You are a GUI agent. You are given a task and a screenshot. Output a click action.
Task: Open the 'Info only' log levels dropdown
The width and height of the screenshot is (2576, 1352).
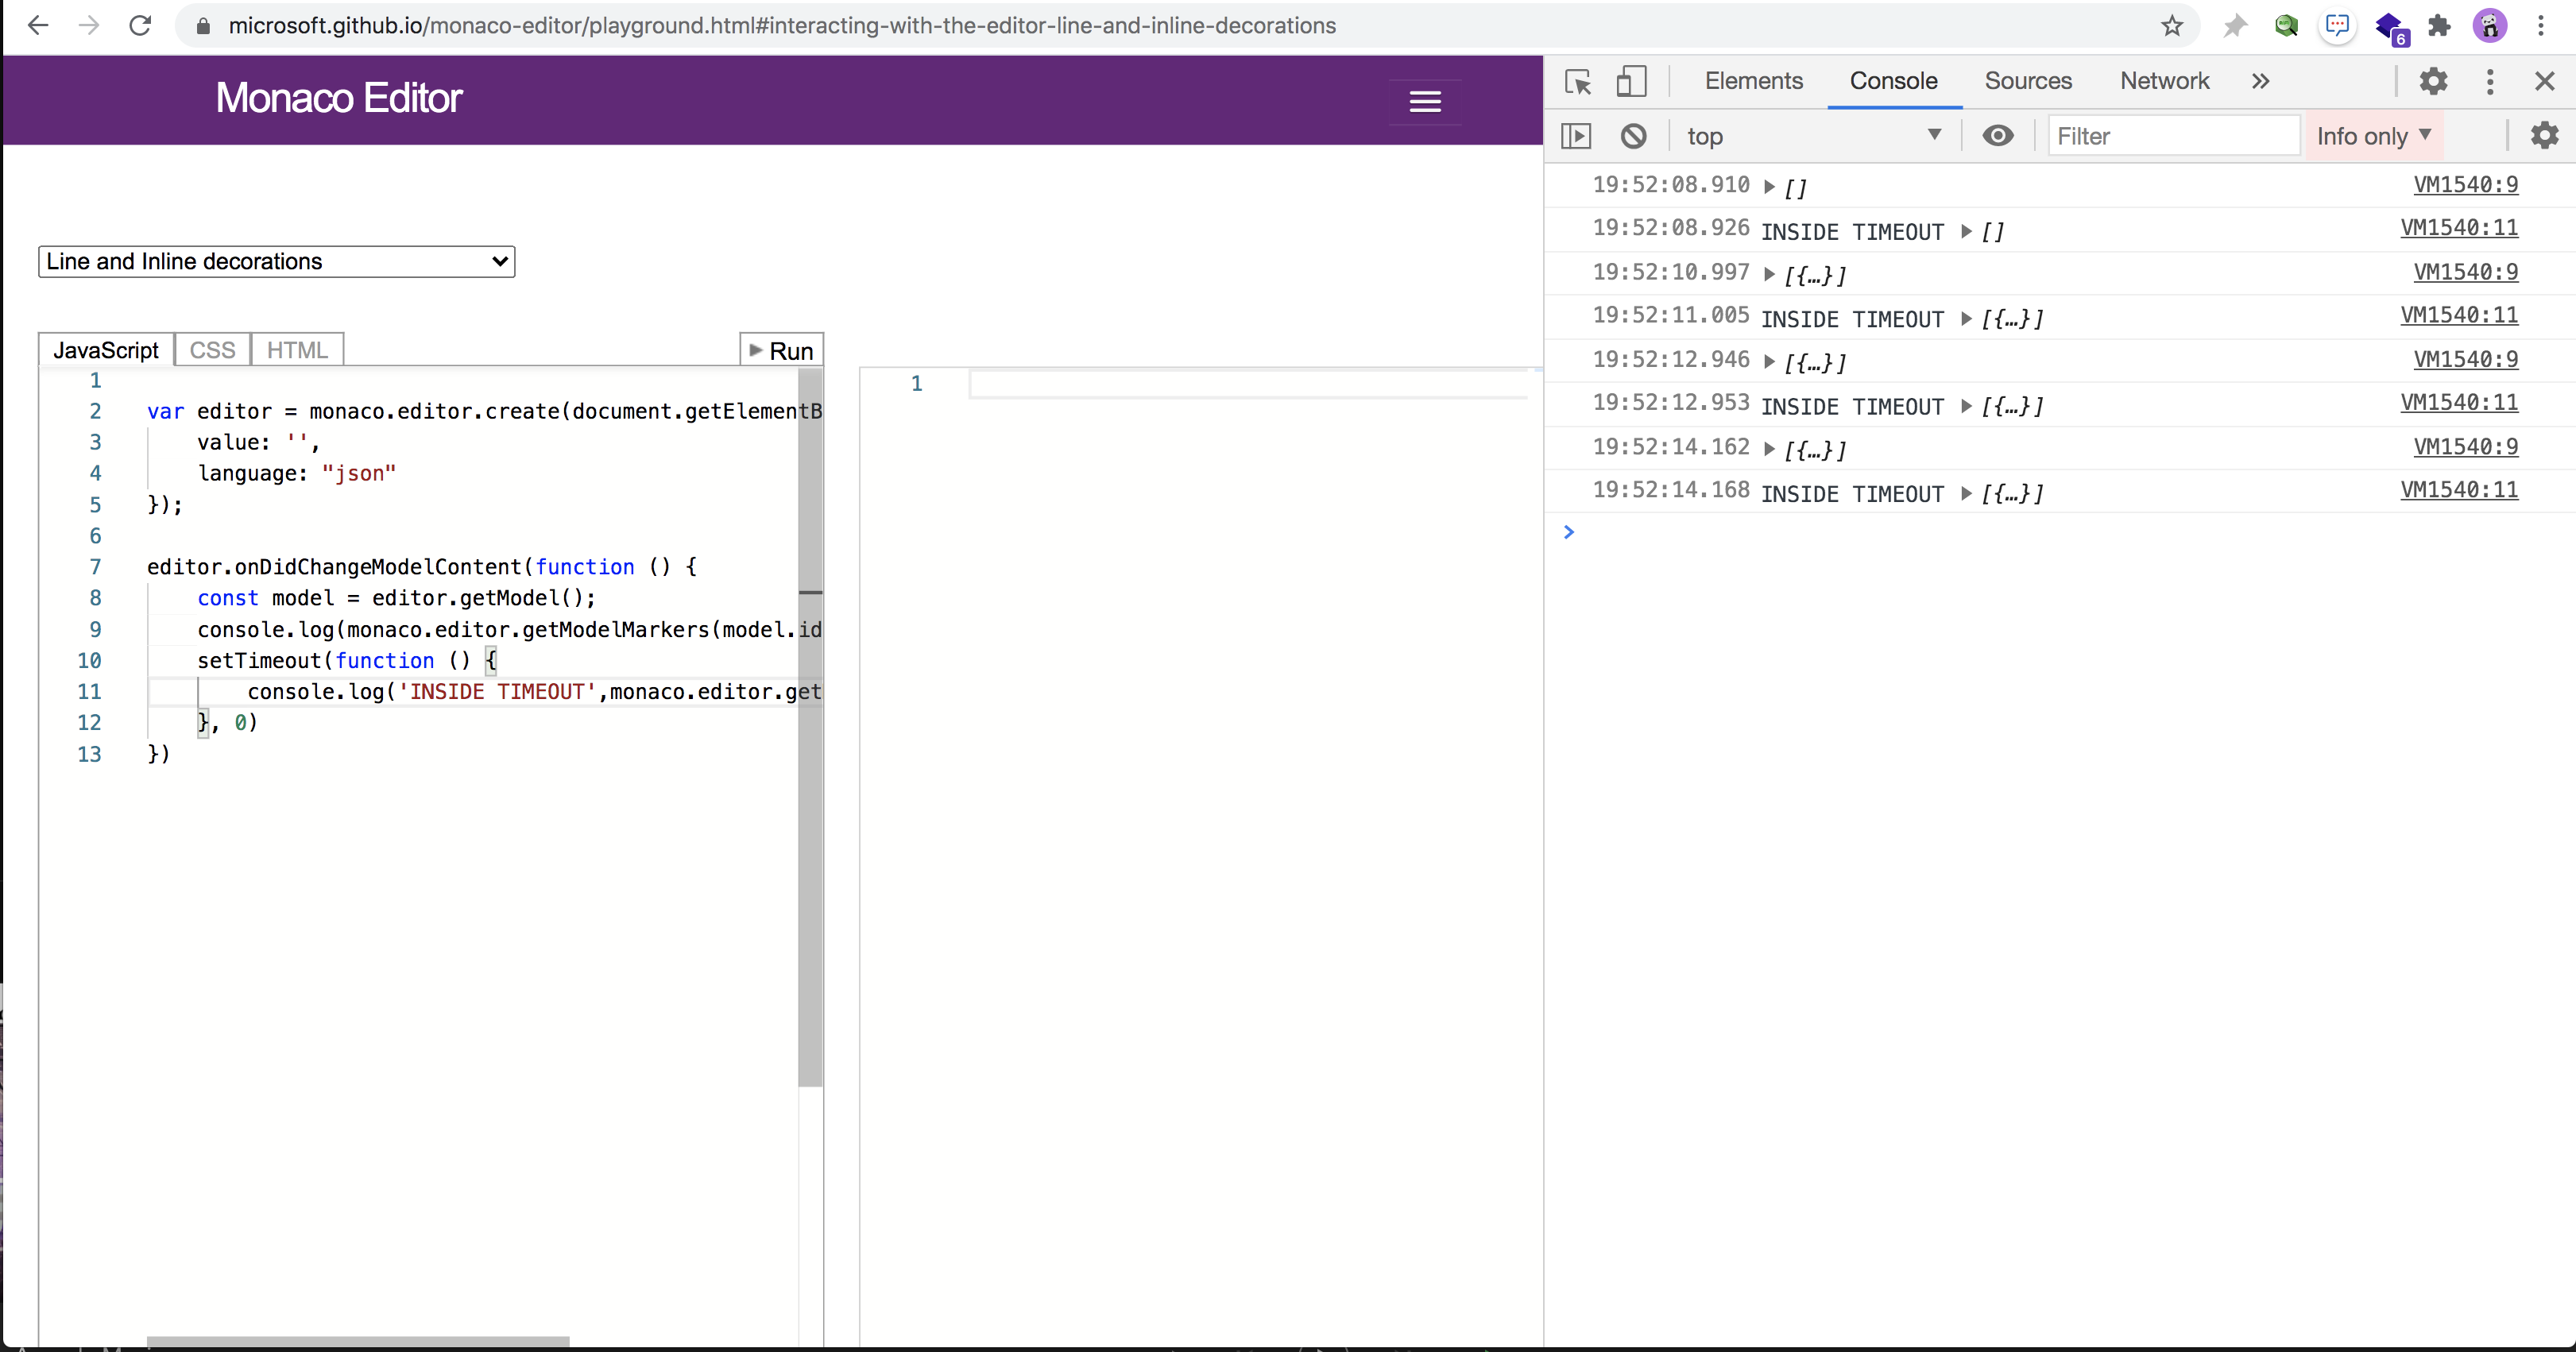point(2375,135)
